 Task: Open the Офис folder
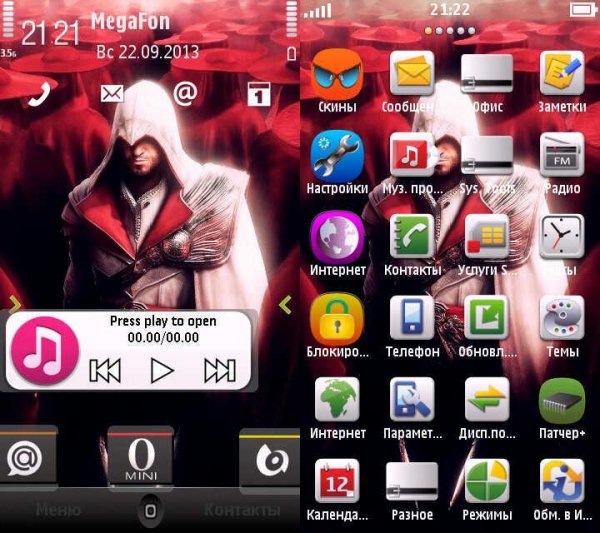487,74
